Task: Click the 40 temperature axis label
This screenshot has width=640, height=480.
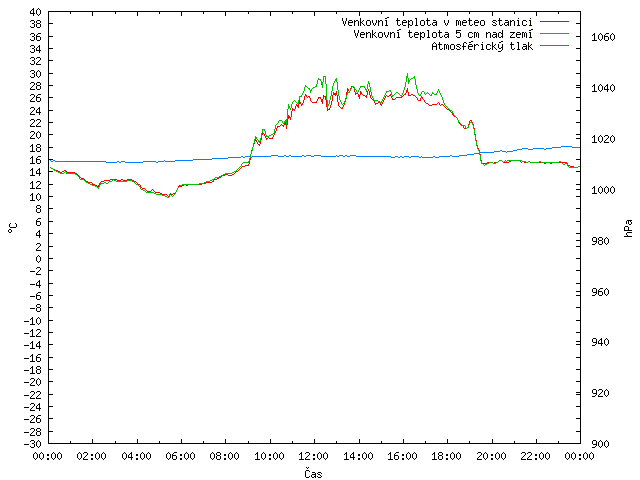Action: [x=36, y=12]
